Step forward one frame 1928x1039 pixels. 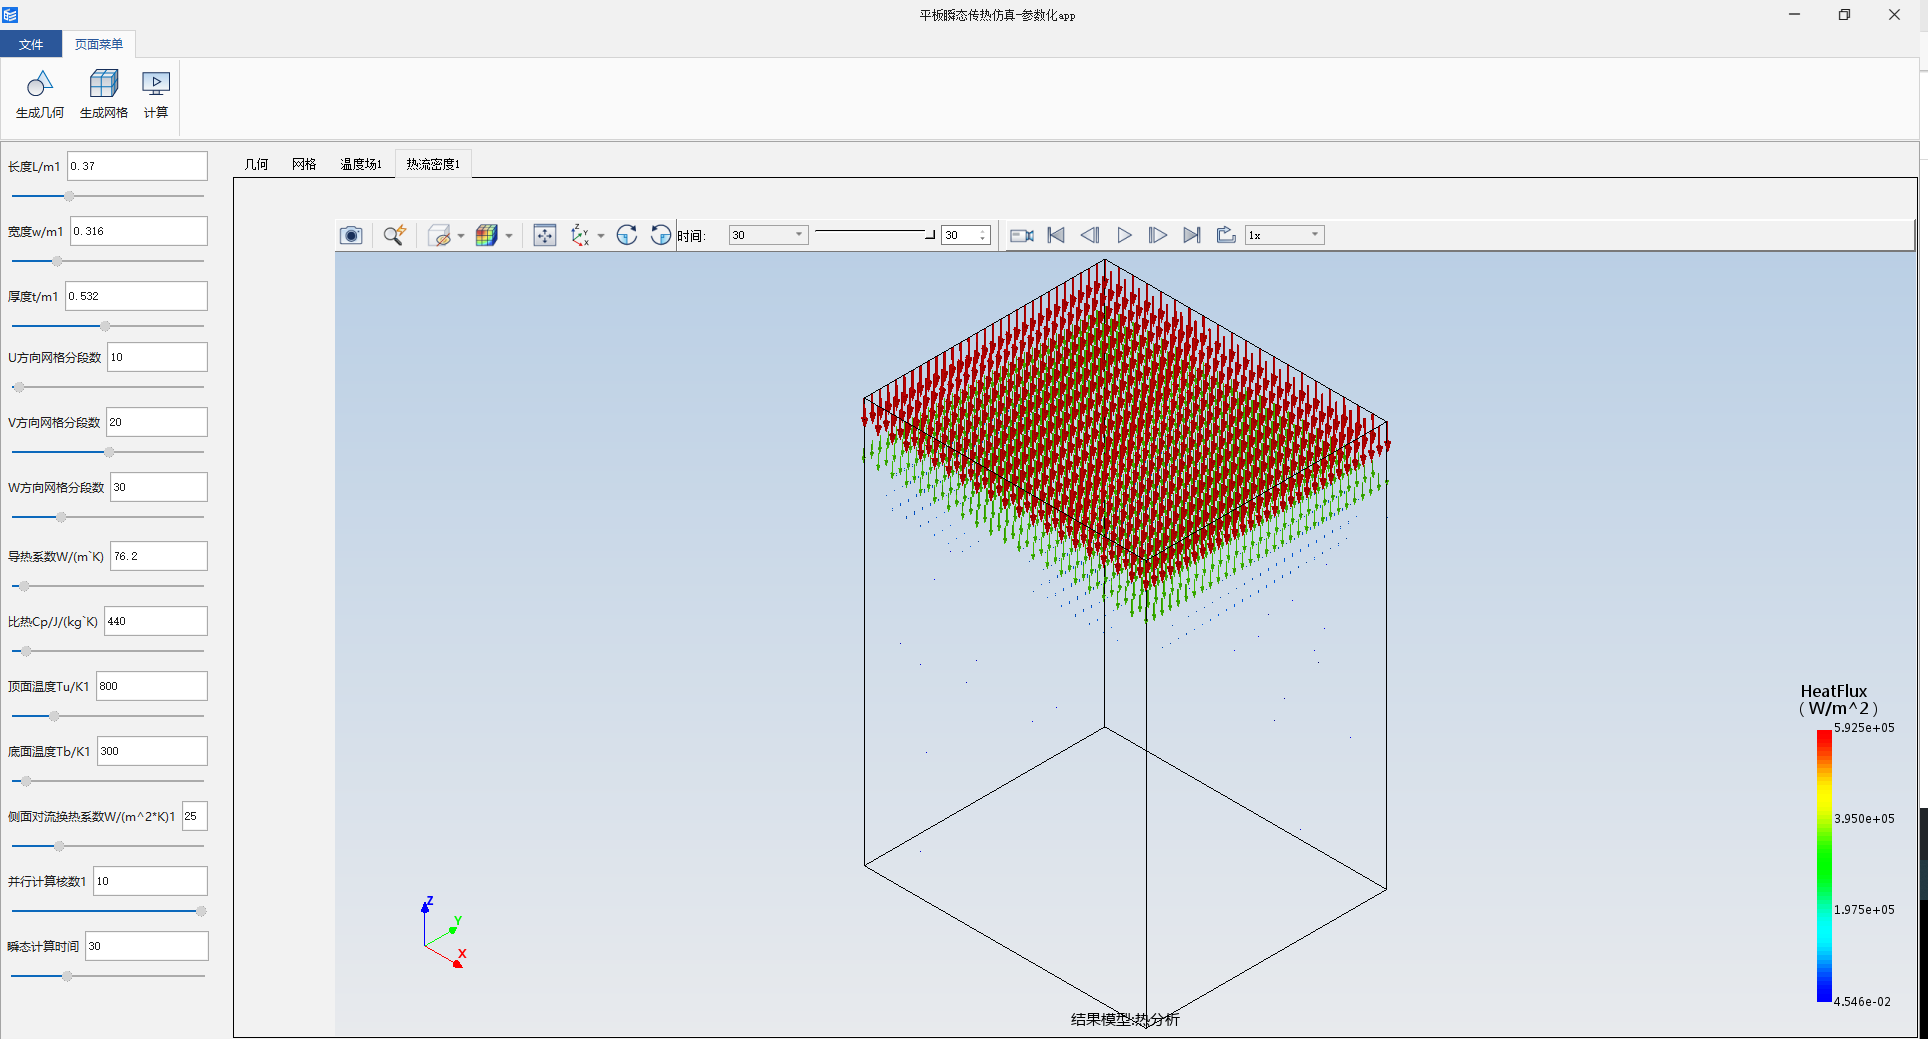click(1158, 235)
